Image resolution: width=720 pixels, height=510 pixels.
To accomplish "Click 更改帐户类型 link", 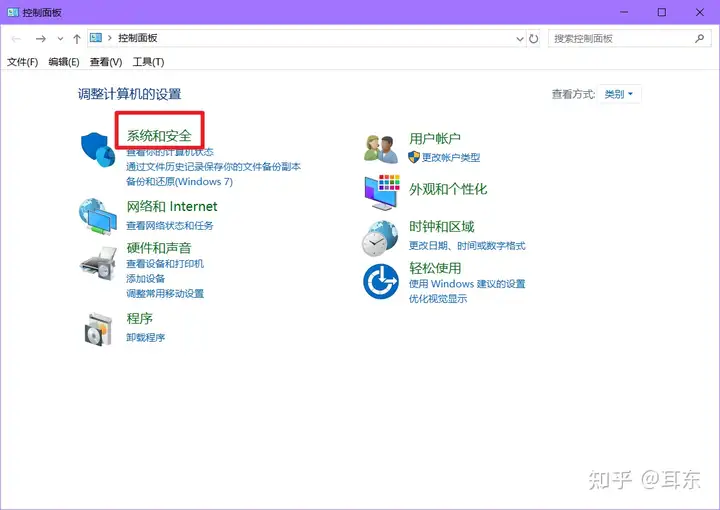I will [x=451, y=157].
